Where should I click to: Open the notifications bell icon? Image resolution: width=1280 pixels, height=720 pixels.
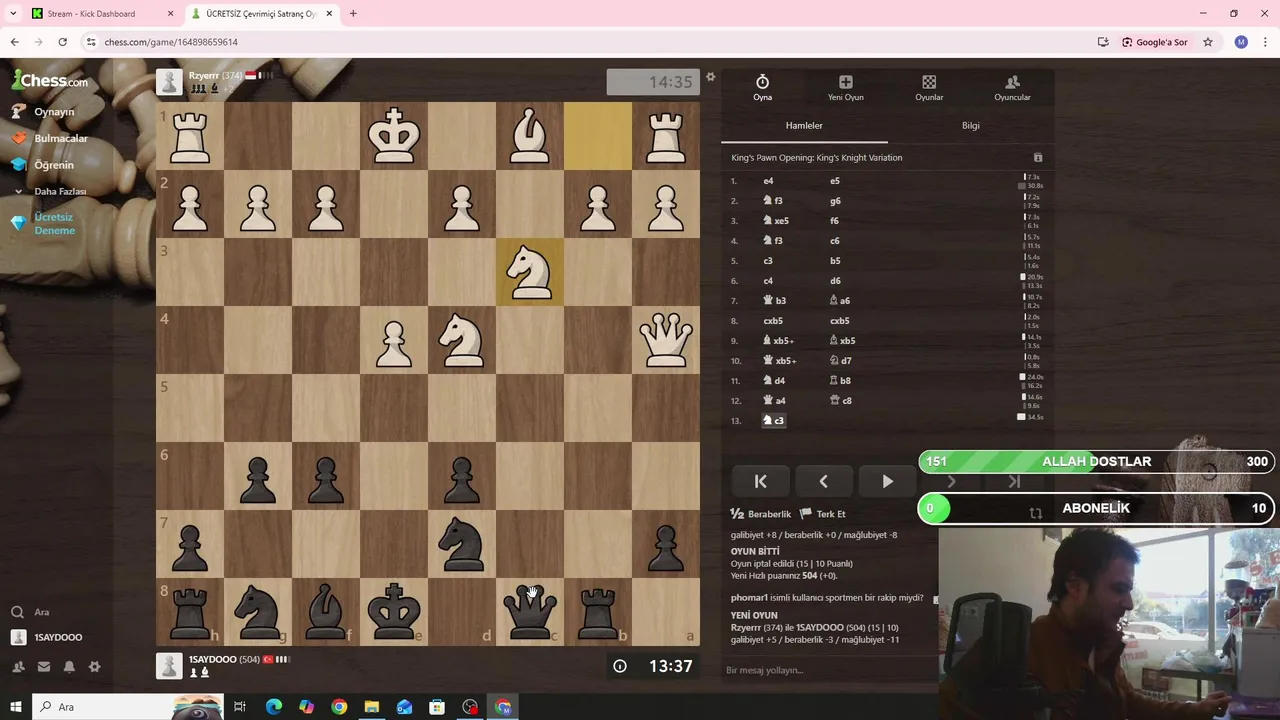pos(69,667)
